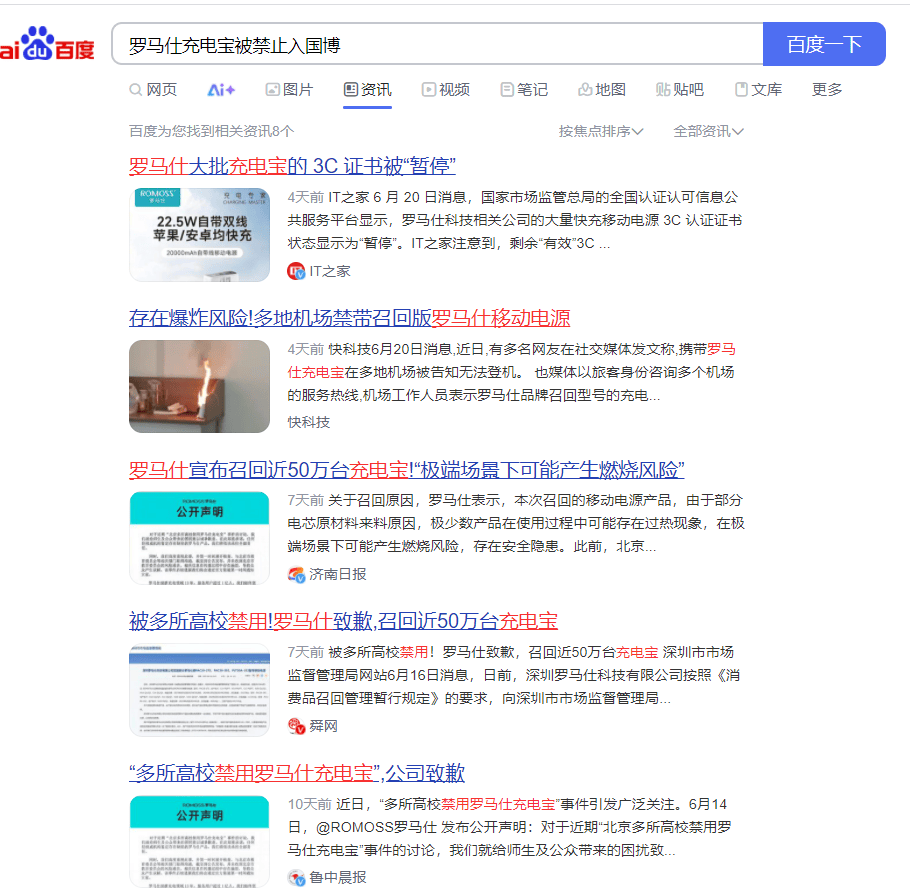Open headline 存在爆炸风险!多地机场禁带召回版罗马仕移动电源

tap(349, 318)
